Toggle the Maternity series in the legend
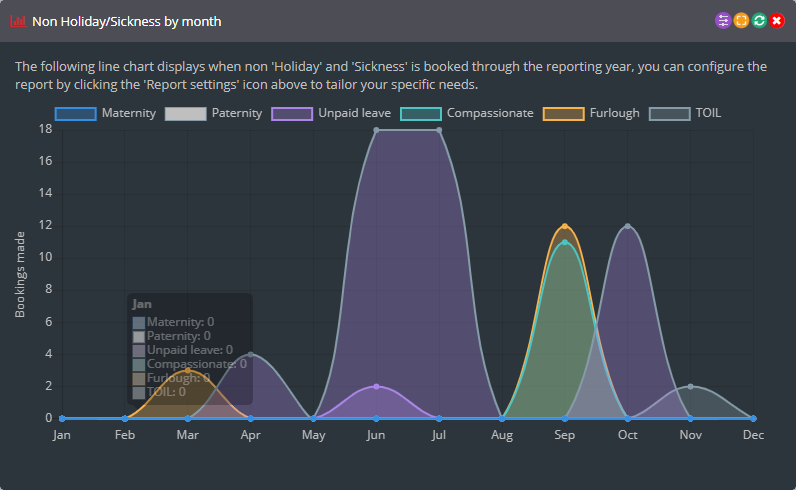This screenshot has width=796, height=490. click(105, 113)
